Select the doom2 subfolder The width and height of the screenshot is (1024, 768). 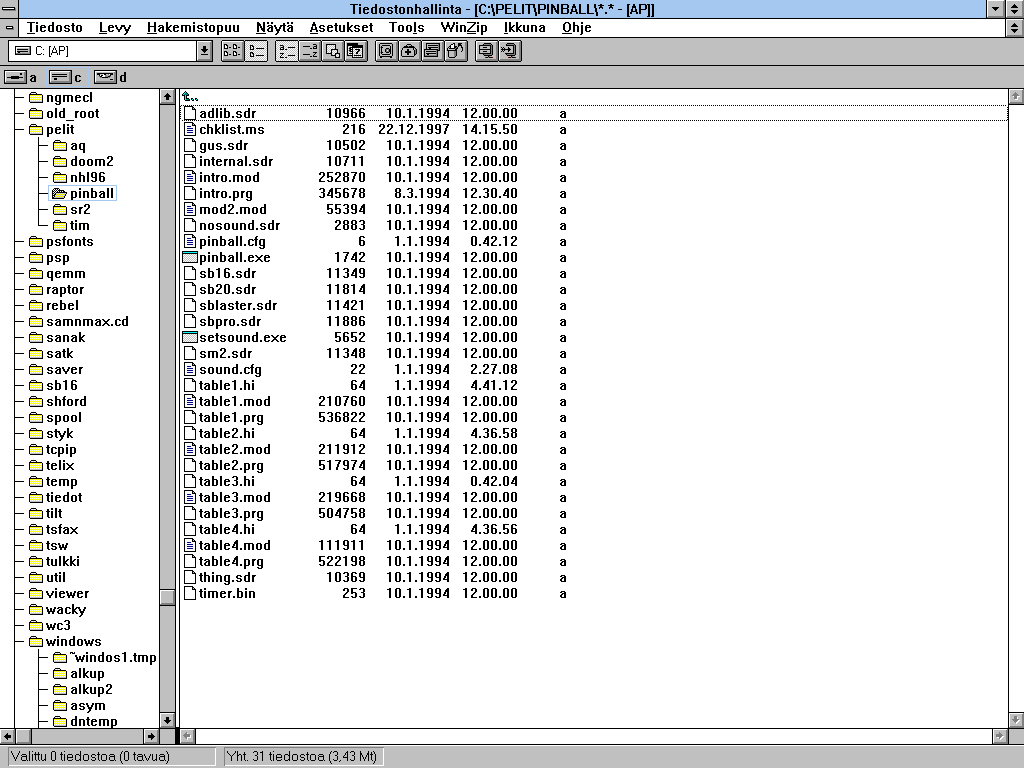point(83,161)
